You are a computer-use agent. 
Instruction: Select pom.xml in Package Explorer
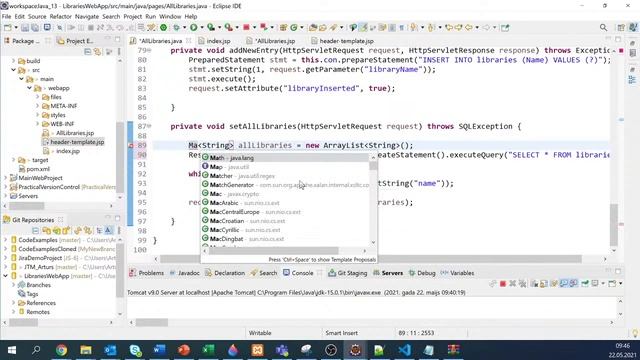[38, 169]
